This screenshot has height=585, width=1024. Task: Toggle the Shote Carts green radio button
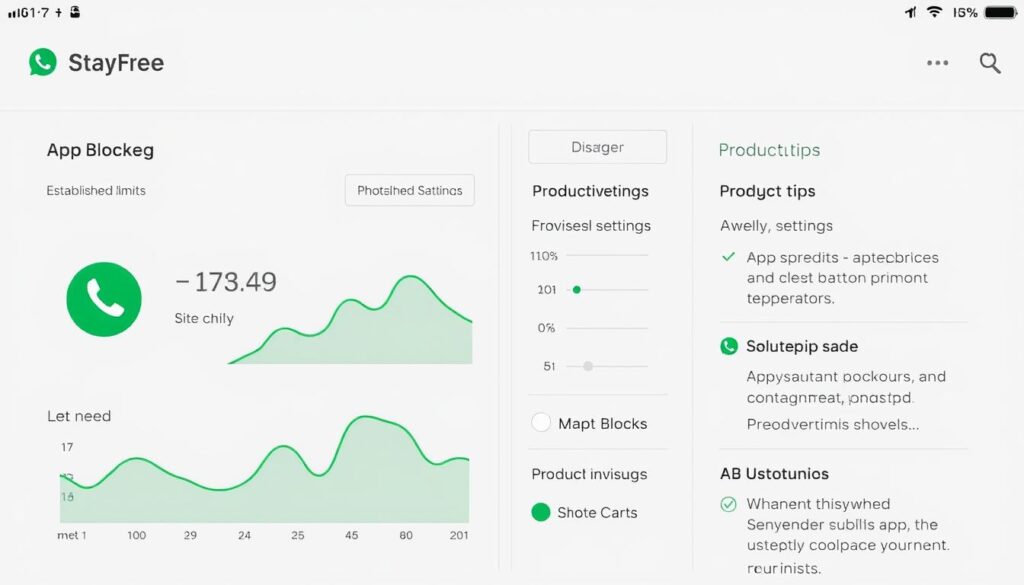[x=541, y=512]
